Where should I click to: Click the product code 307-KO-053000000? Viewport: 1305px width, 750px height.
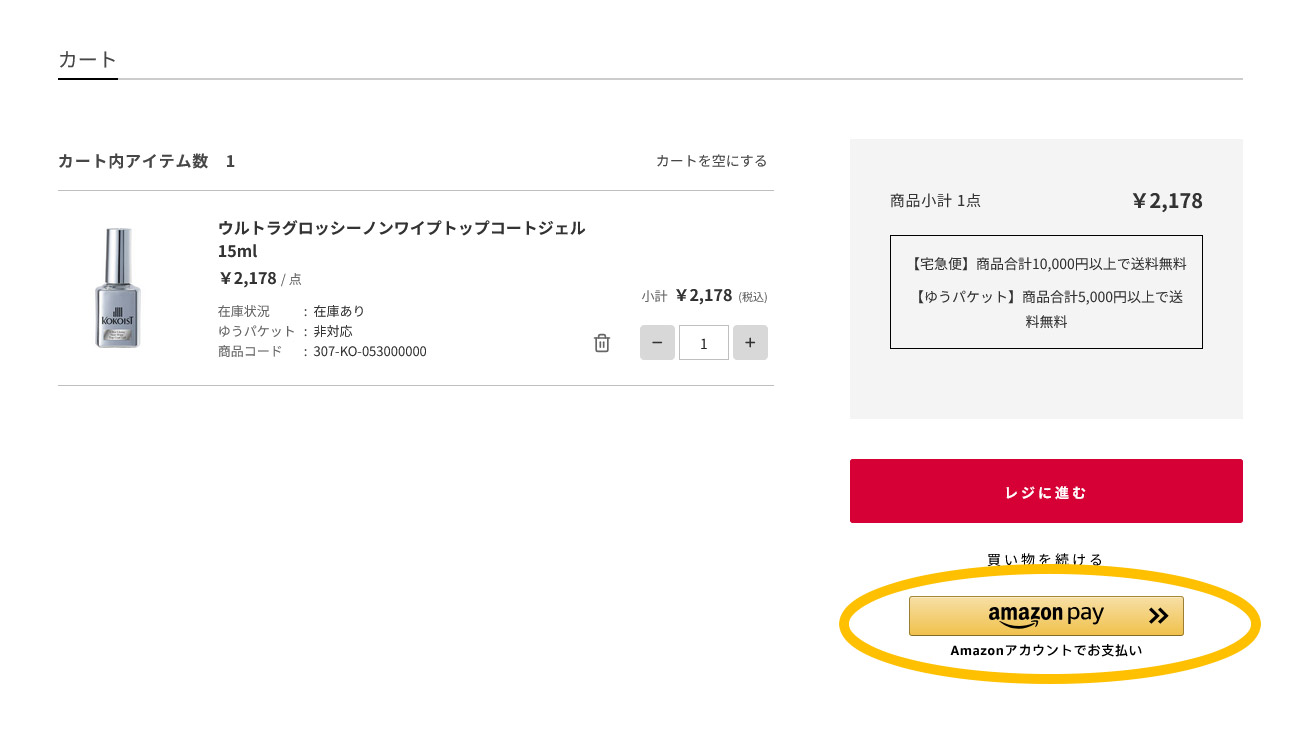coord(370,352)
